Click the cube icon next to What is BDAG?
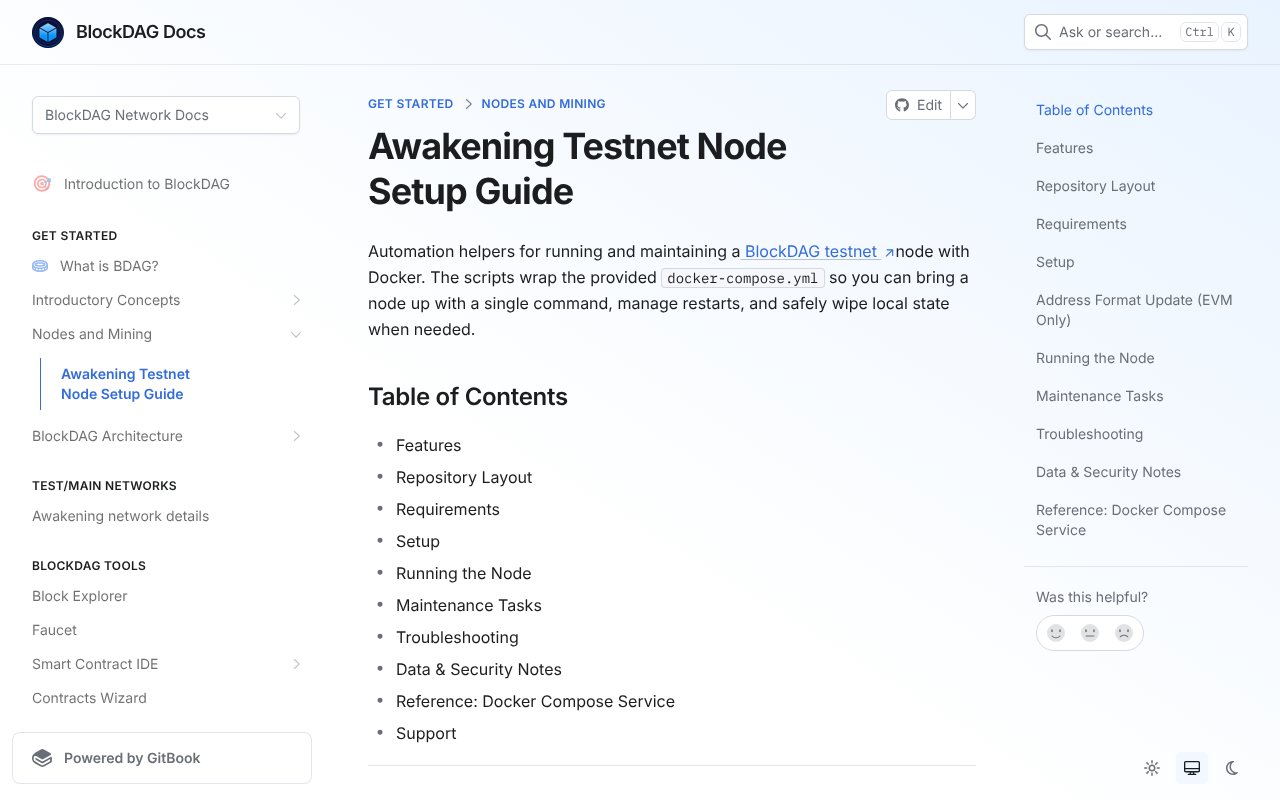The width and height of the screenshot is (1280, 800). 40,266
